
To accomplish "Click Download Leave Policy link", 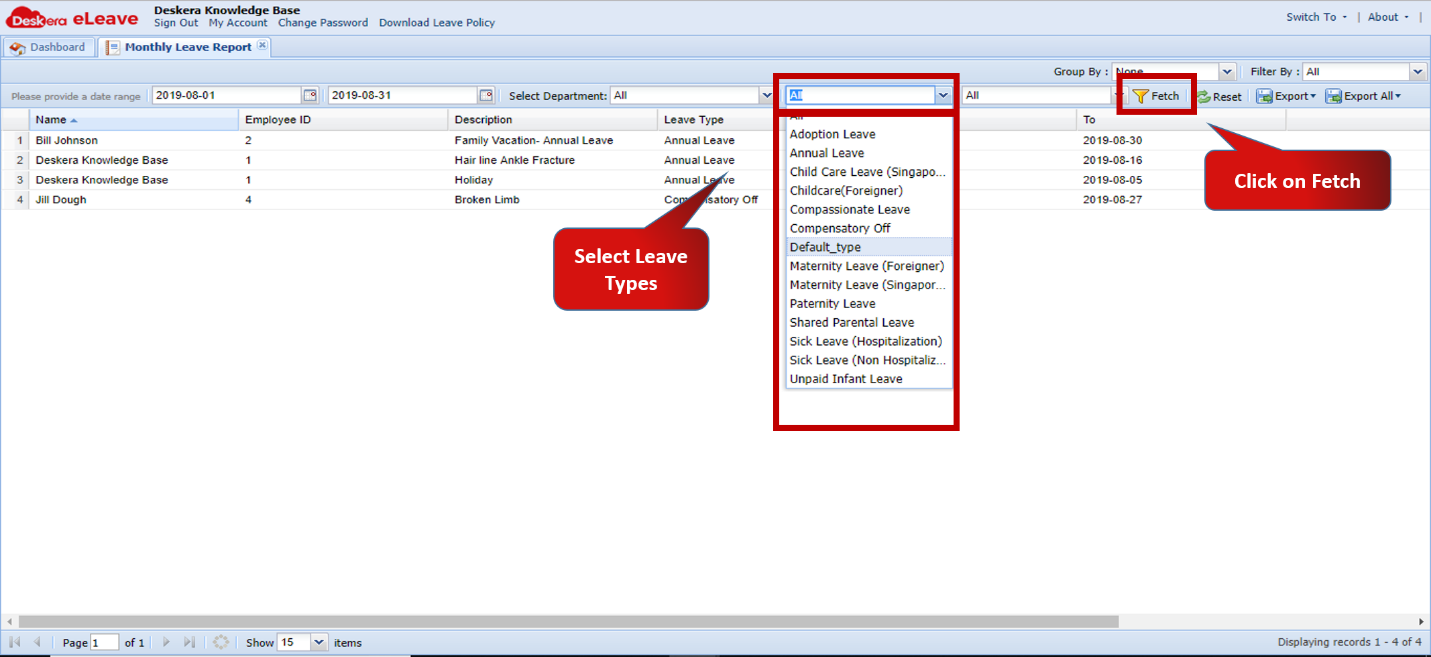I will click(x=437, y=23).
